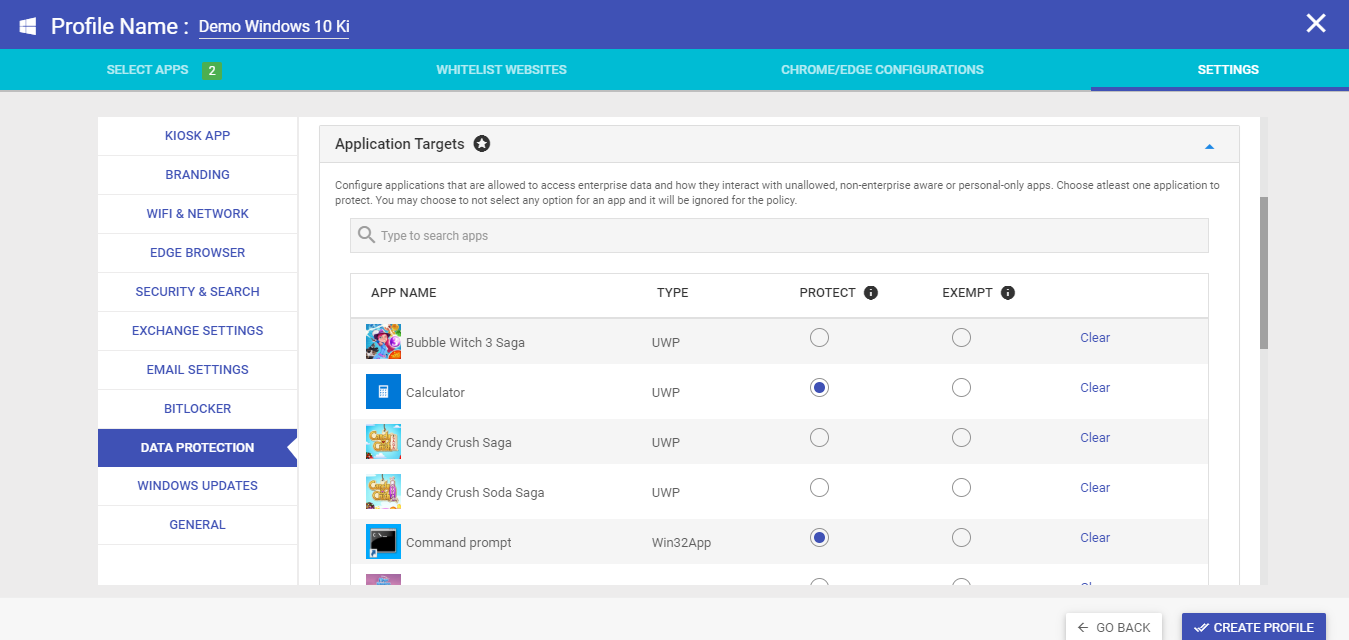Open General settings section
Viewport: 1349px width, 640px height.
pos(197,525)
